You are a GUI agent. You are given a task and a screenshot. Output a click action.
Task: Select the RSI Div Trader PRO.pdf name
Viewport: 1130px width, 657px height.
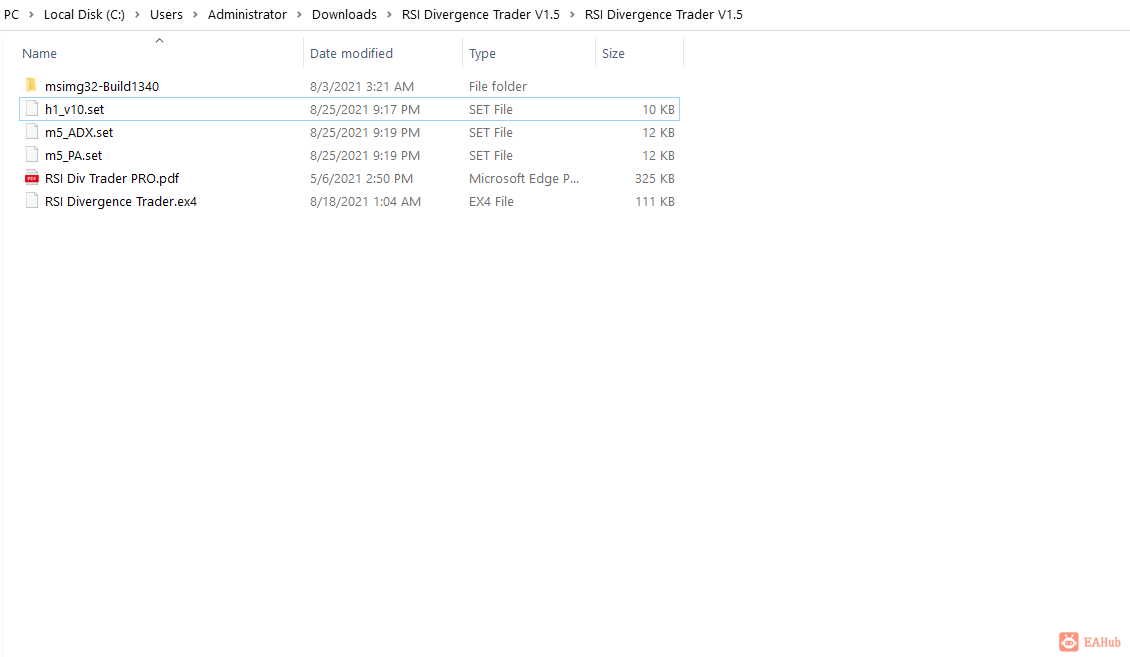(x=112, y=179)
